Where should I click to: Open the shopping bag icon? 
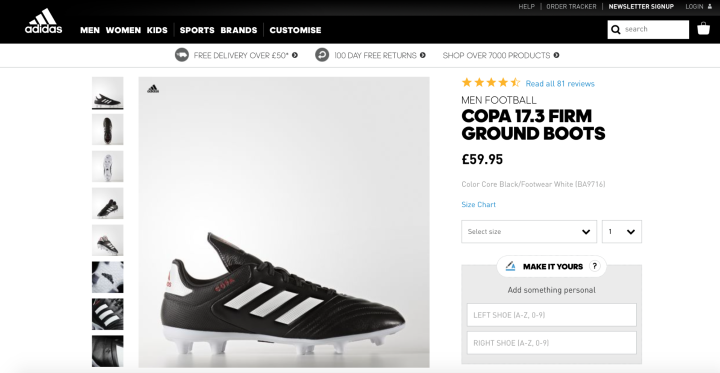pos(703,28)
